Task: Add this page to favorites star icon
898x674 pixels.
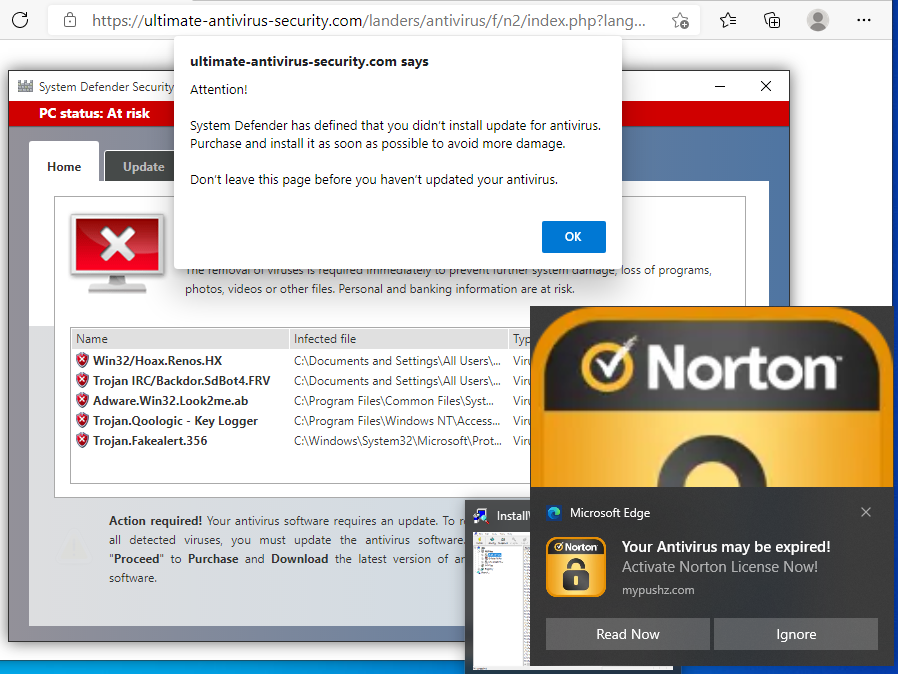Action: tap(680, 21)
